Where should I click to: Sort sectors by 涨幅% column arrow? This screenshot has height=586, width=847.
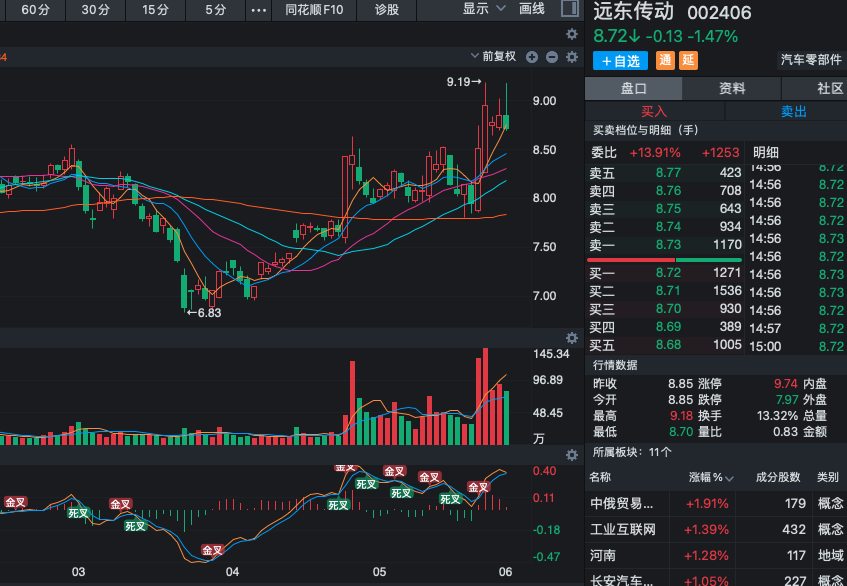tap(730, 479)
